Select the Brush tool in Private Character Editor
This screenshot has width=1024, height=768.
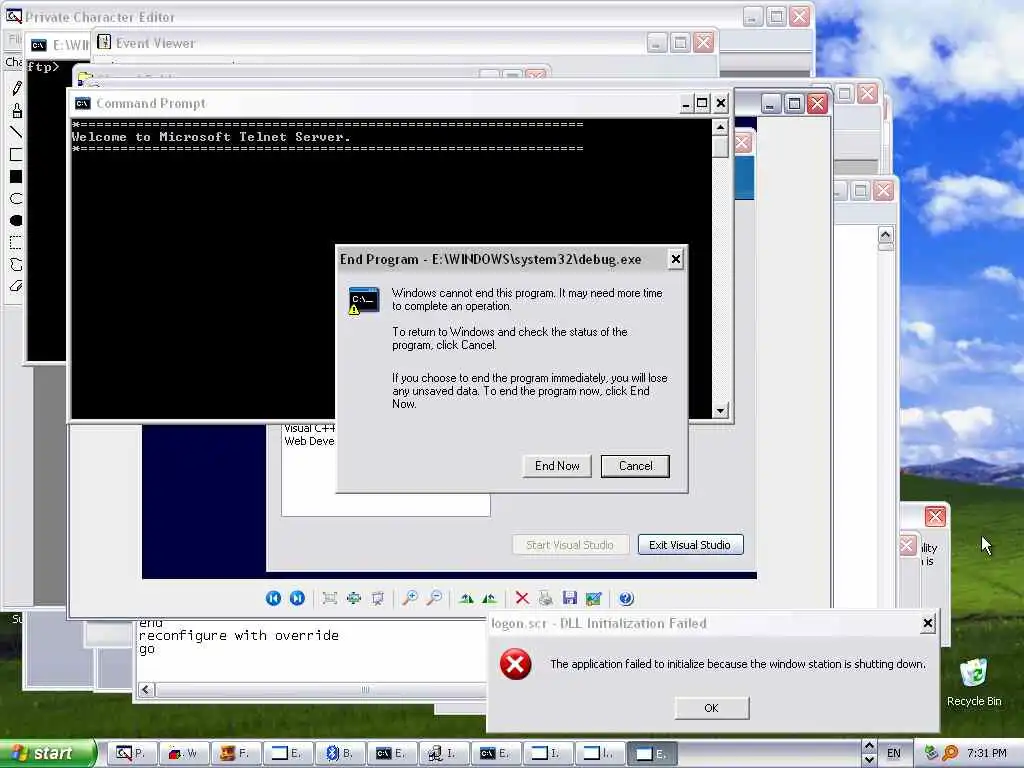pyautogui.click(x=16, y=110)
